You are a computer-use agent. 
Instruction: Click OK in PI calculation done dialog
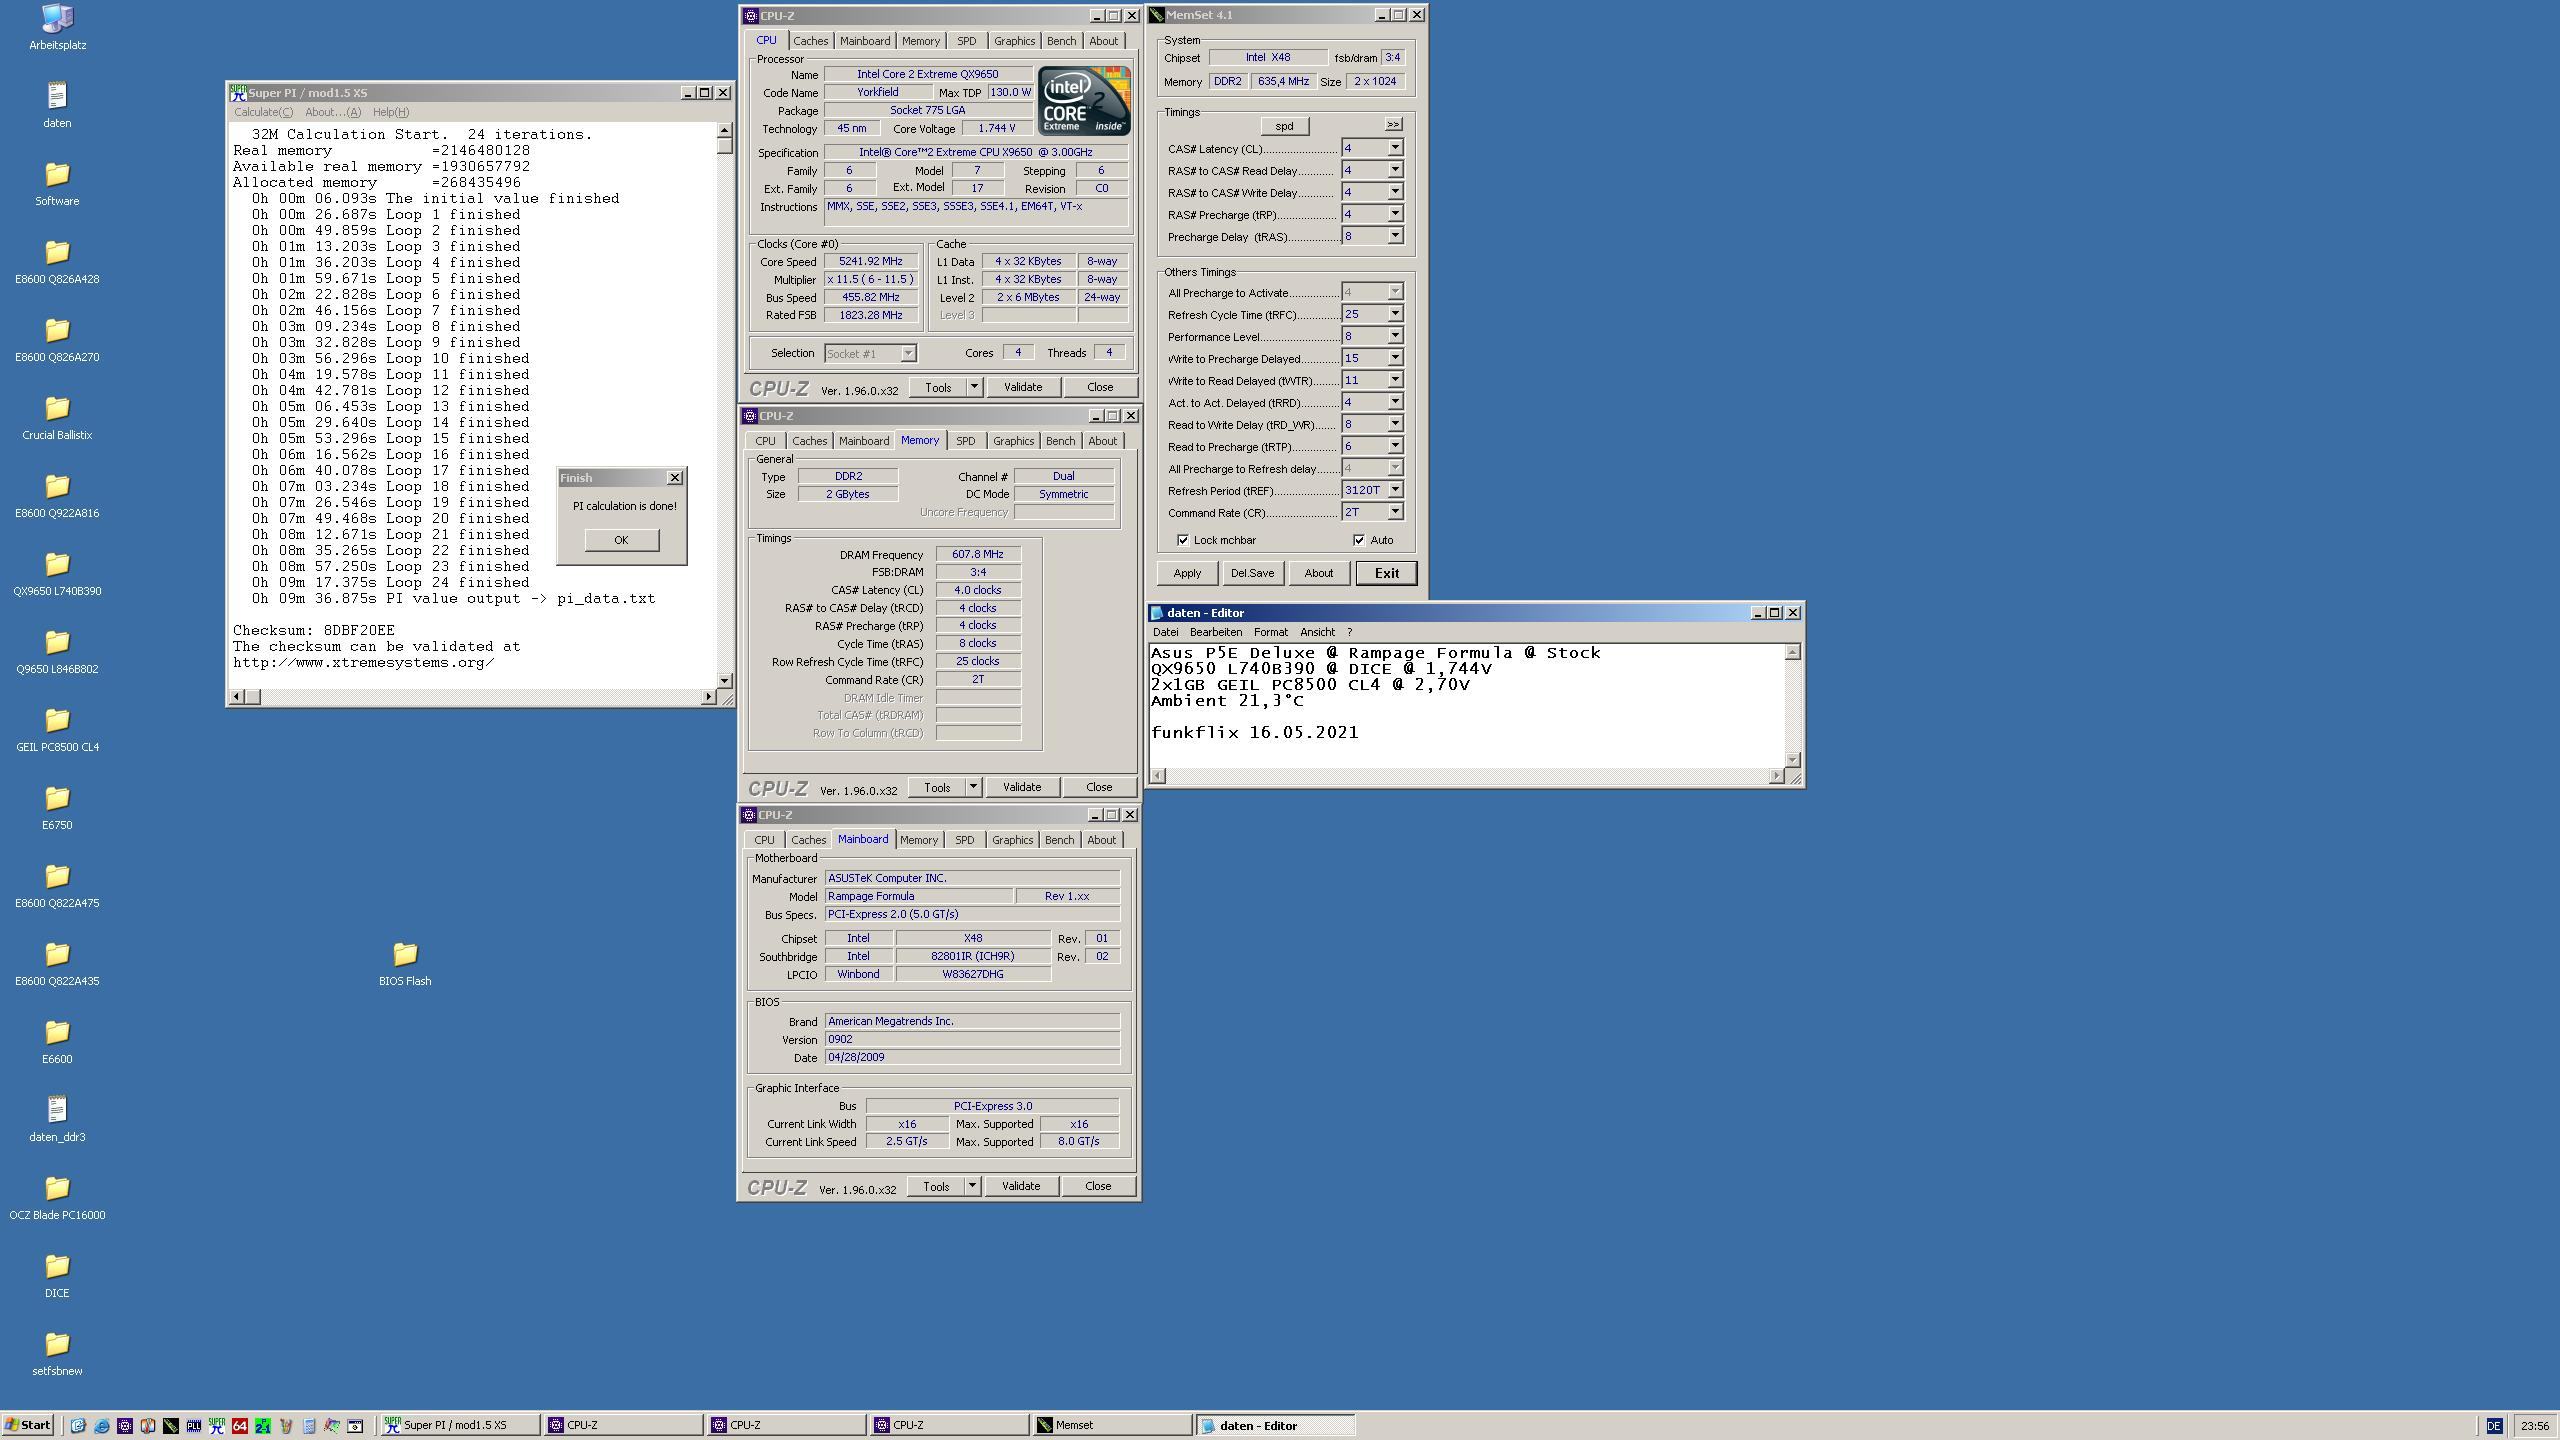tap(621, 540)
